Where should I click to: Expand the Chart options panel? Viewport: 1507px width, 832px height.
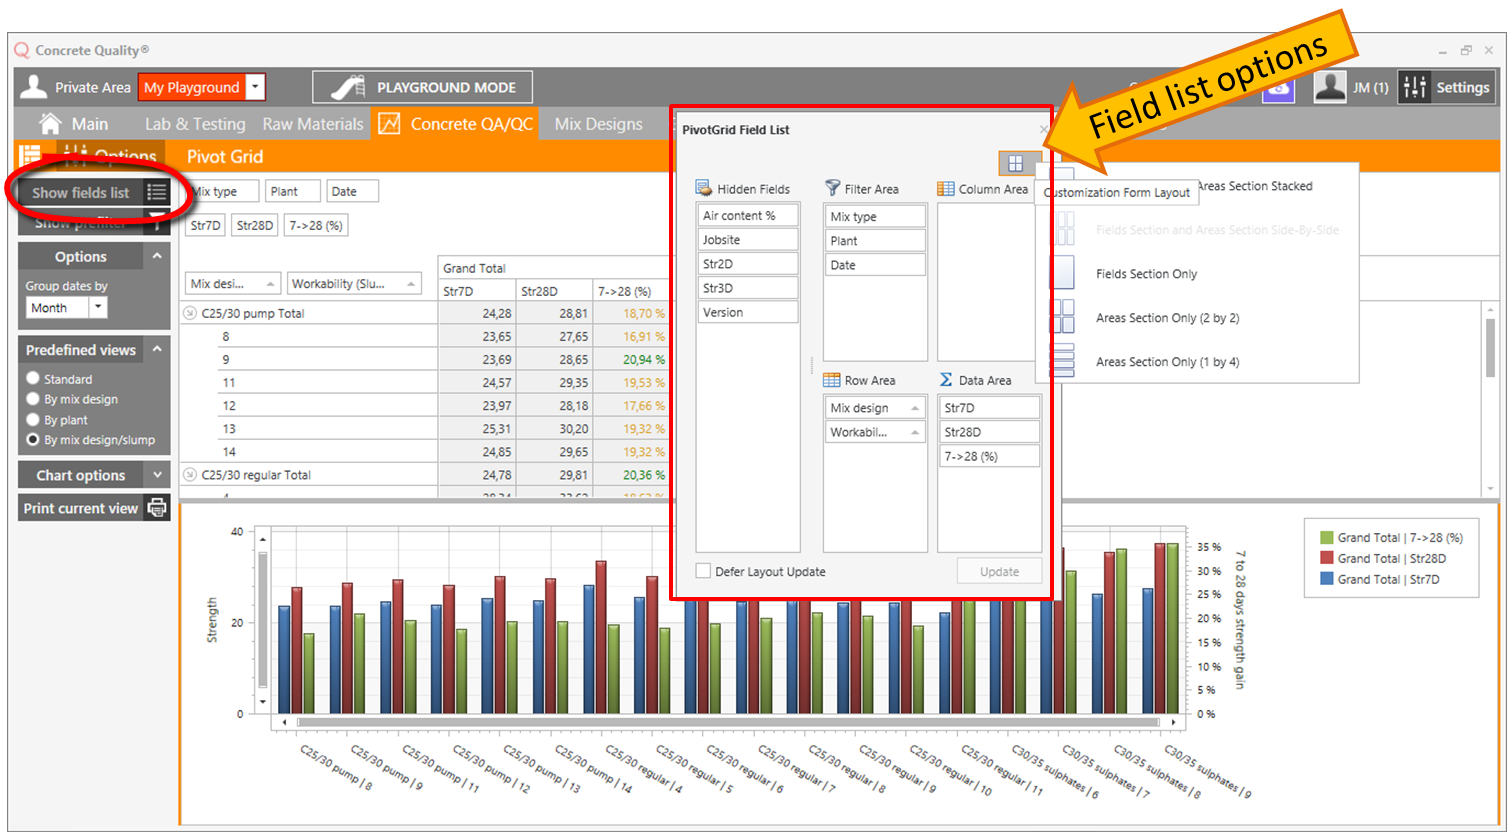pyautogui.click(x=157, y=475)
